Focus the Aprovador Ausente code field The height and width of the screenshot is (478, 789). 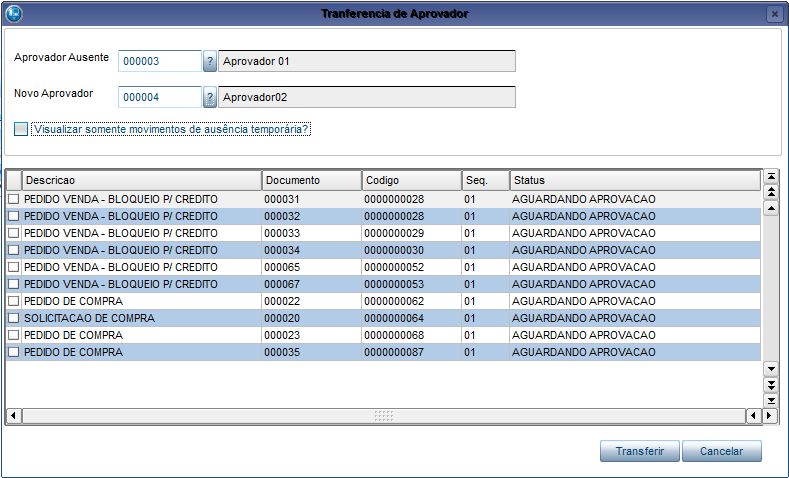(160, 61)
